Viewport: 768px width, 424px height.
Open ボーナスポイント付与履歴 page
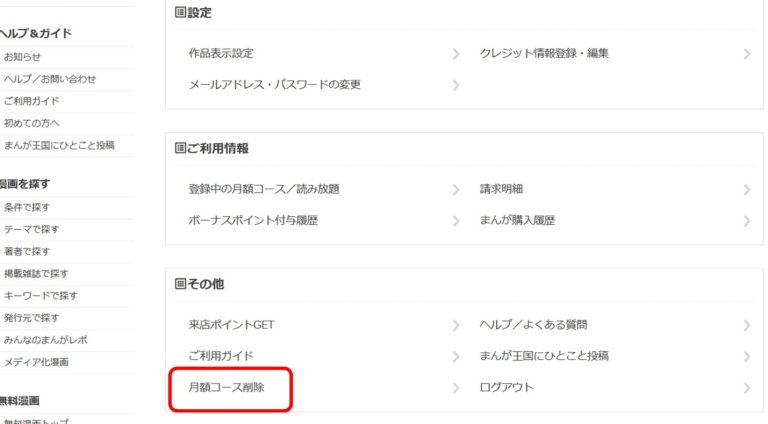pos(253,220)
